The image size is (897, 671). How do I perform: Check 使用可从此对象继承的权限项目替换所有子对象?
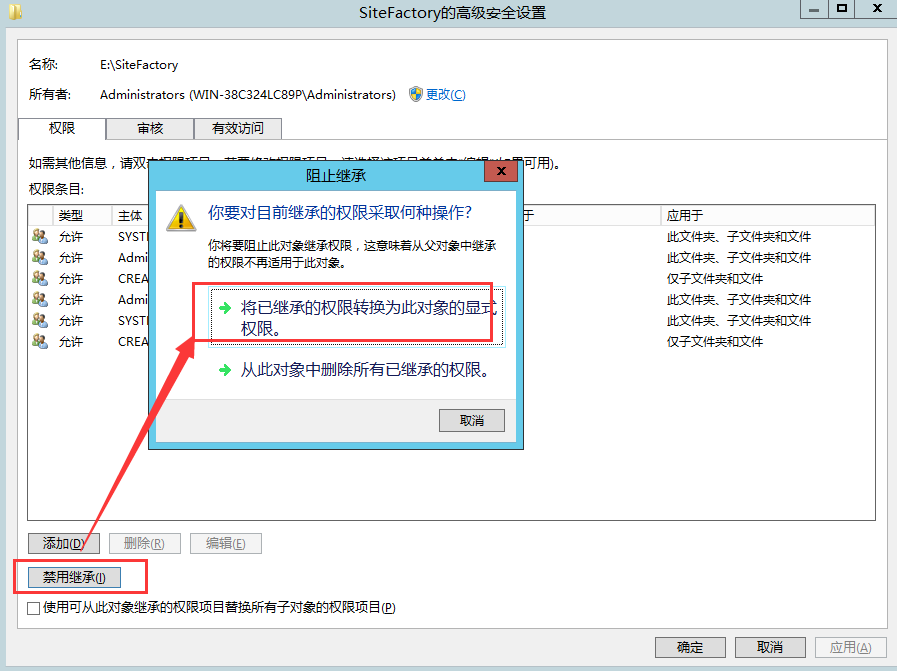[34, 608]
